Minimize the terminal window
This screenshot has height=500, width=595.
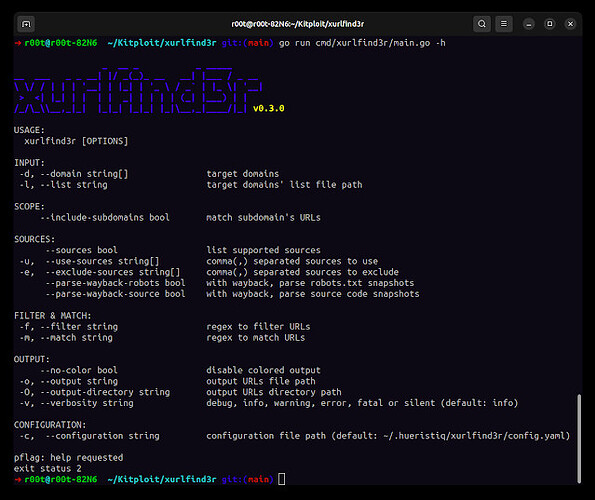[x=529, y=24]
